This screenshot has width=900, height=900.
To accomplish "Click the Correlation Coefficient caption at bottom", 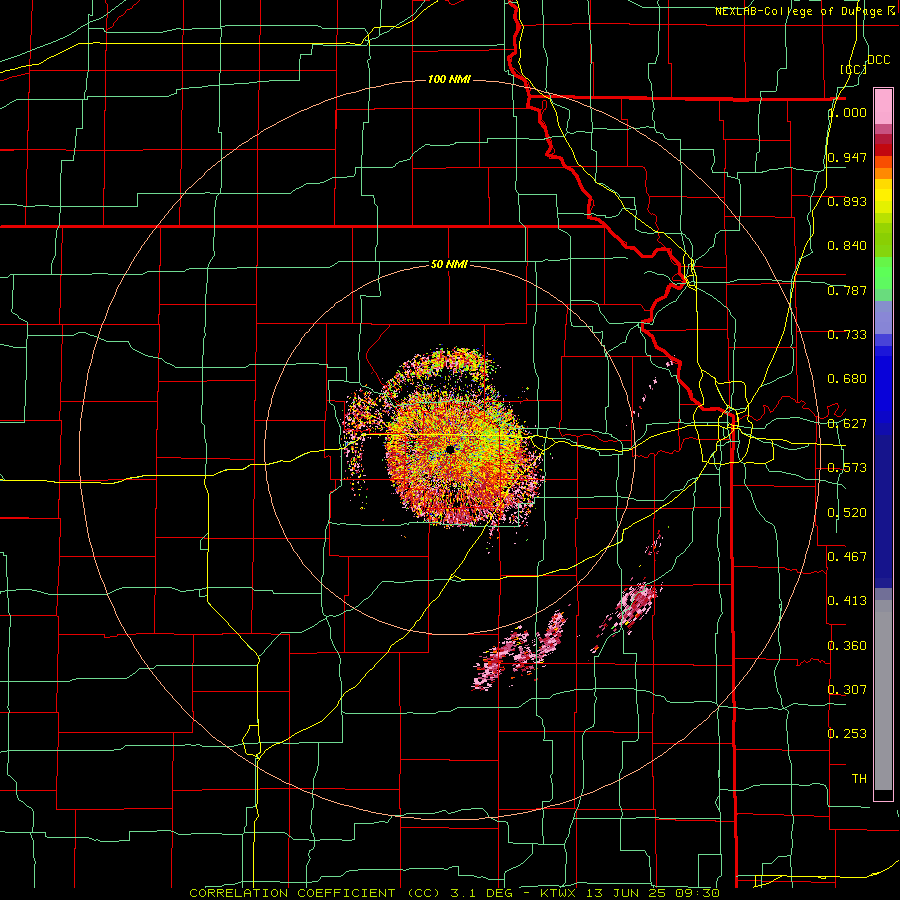I will (455, 893).
